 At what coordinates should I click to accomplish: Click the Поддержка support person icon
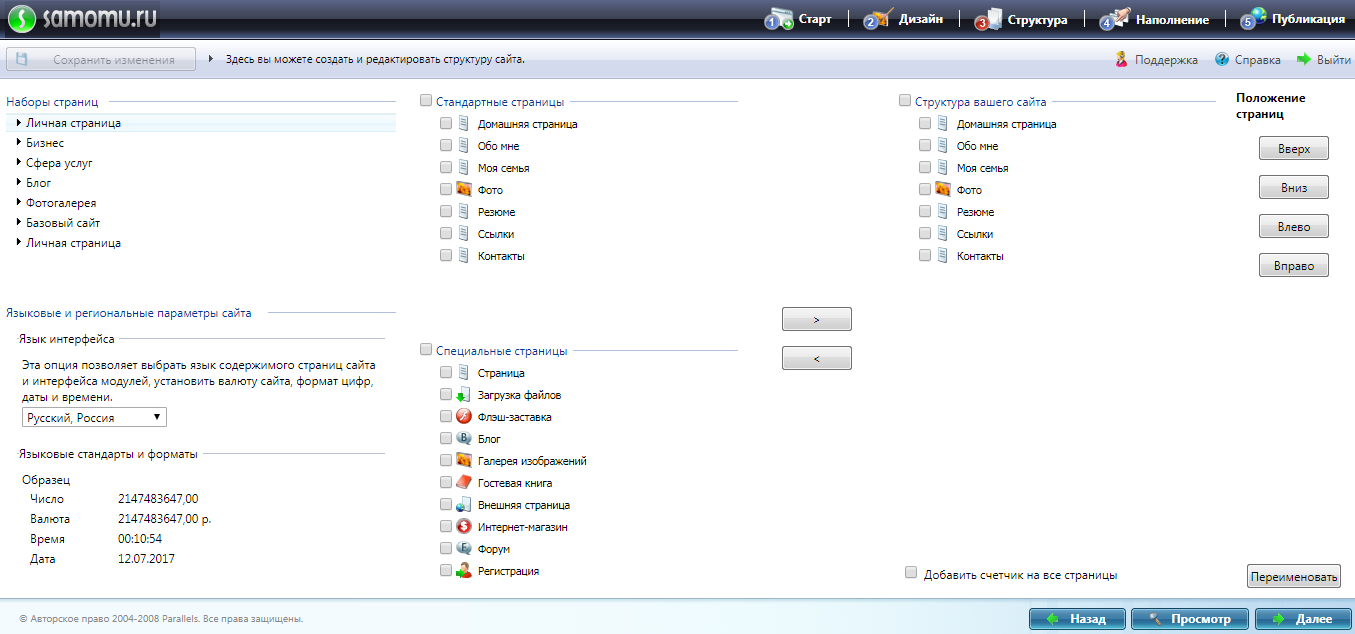tap(1122, 59)
